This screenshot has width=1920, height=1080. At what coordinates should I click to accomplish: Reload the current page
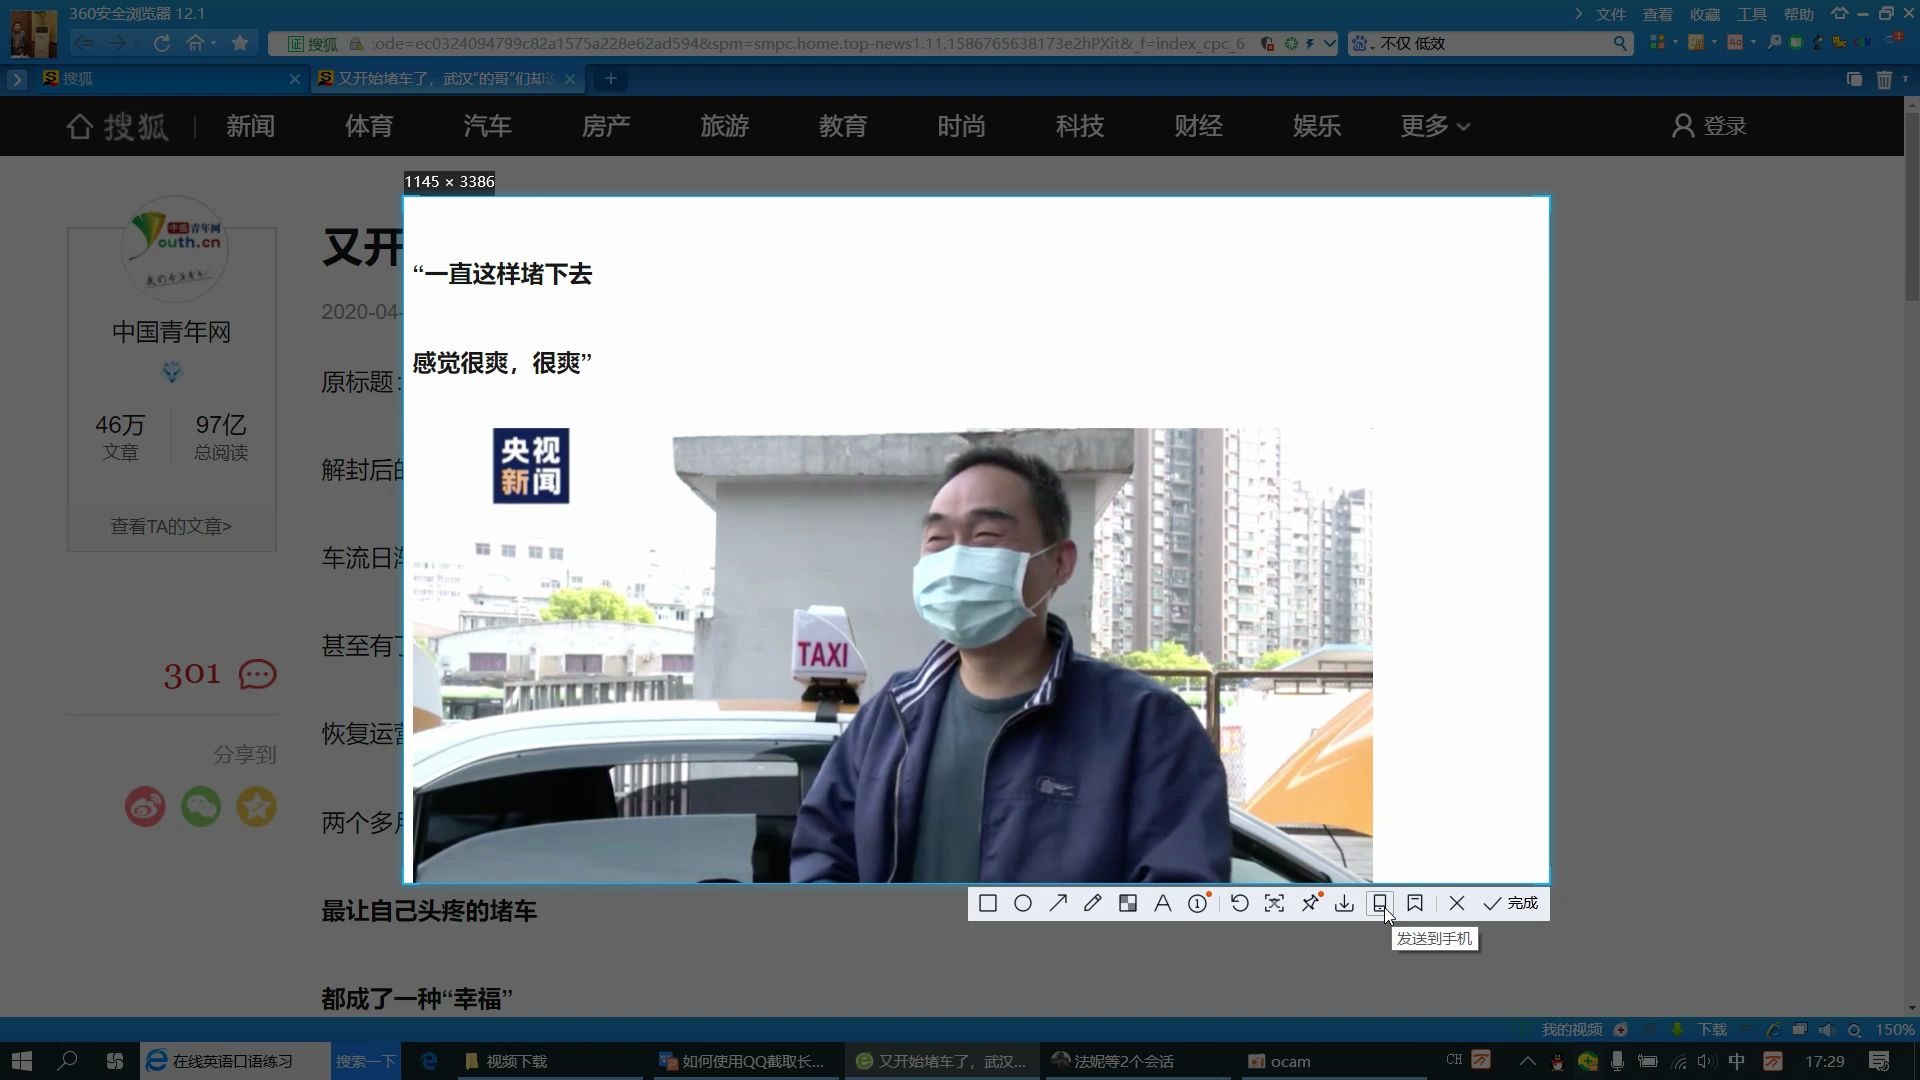click(162, 43)
